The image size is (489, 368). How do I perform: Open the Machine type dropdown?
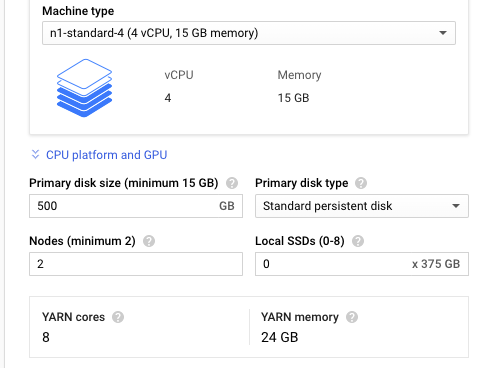249,33
